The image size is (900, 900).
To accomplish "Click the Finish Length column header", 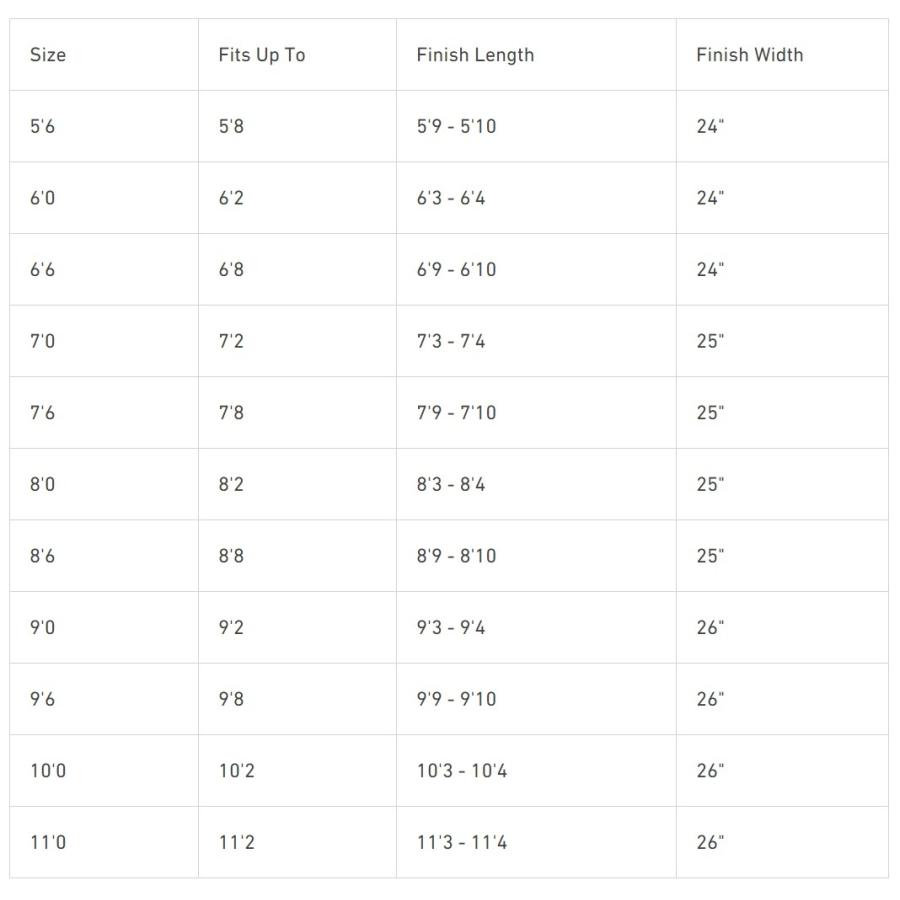I will click(475, 55).
